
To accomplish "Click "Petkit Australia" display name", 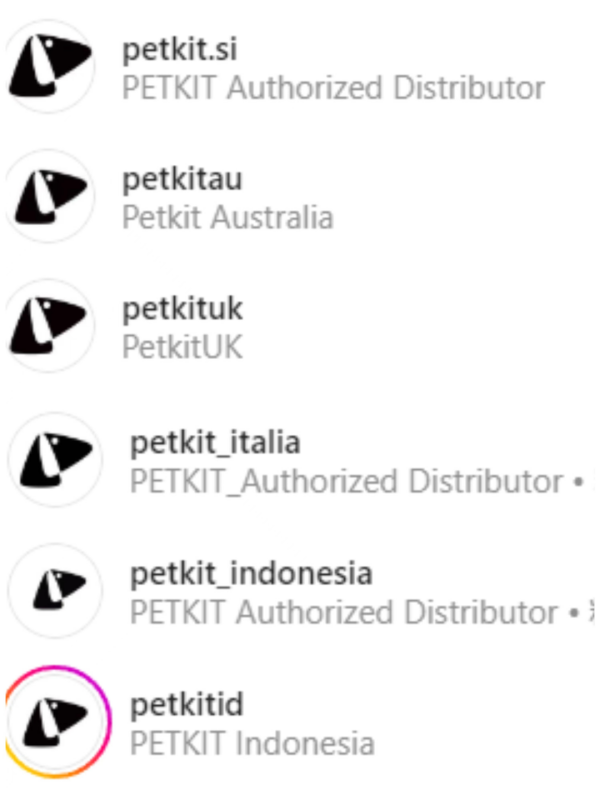I will pyautogui.click(x=228, y=218).
